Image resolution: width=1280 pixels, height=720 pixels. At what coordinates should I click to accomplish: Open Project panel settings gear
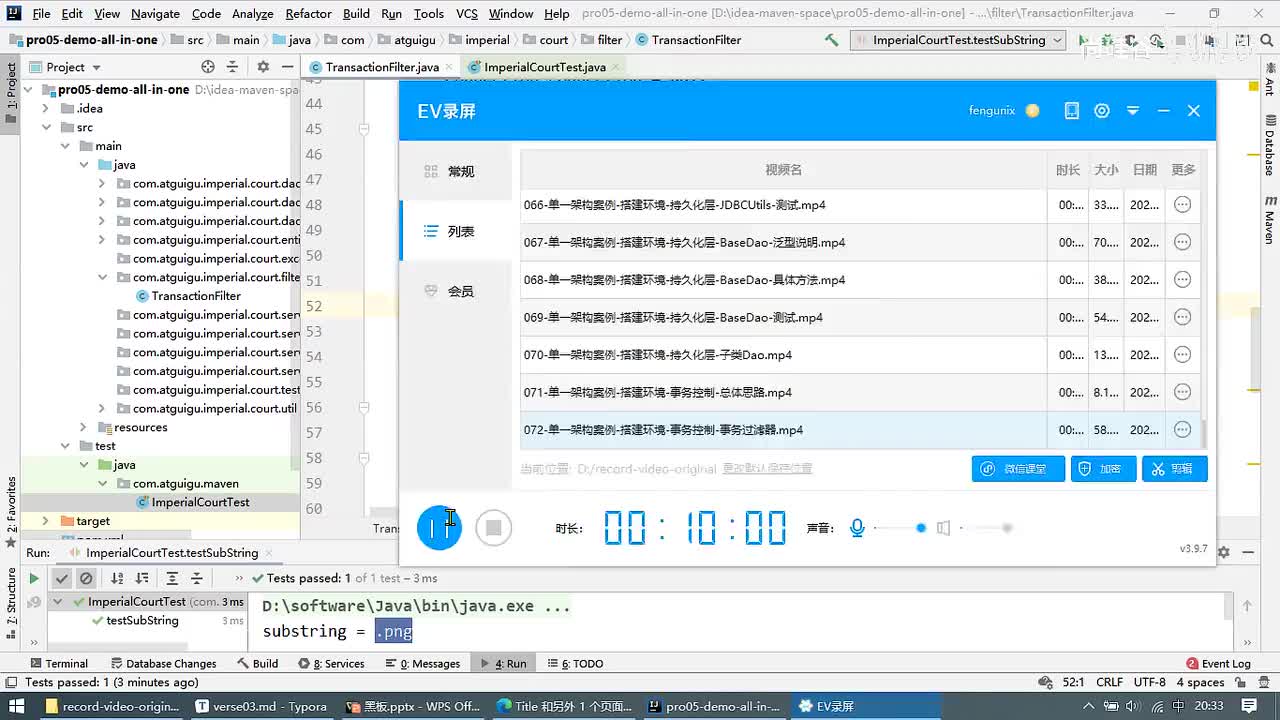(x=263, y=67)
